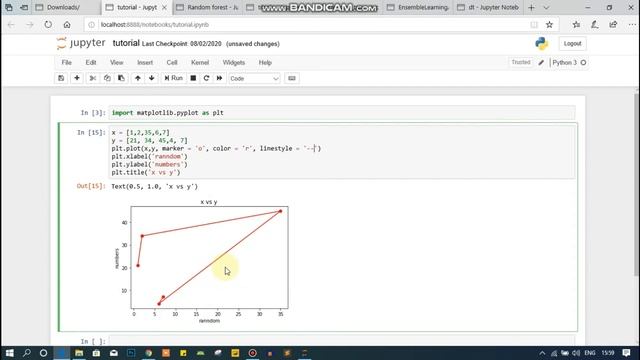Move selected cell down arrow
Viewport: 640px width, 360px height.
(151, 78)
